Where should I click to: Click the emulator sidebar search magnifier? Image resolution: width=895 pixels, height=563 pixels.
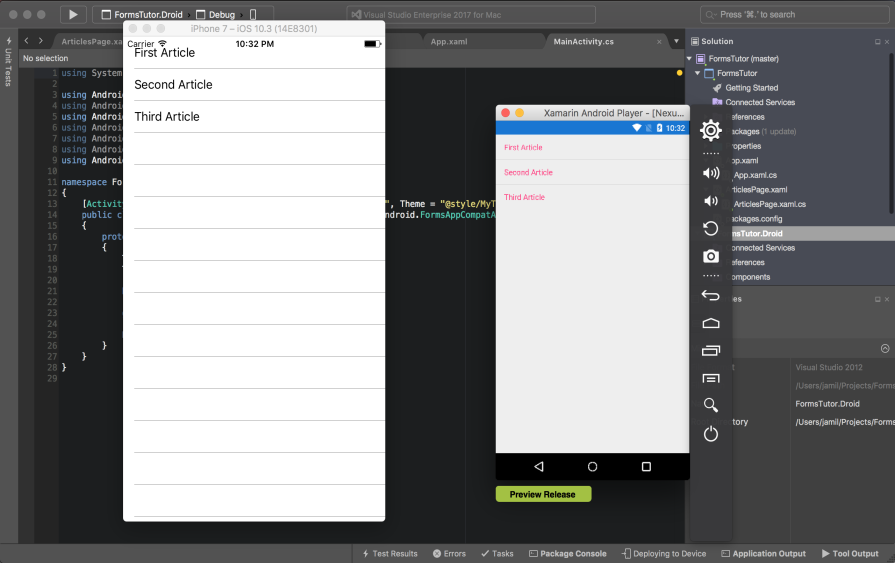(711, 405)
